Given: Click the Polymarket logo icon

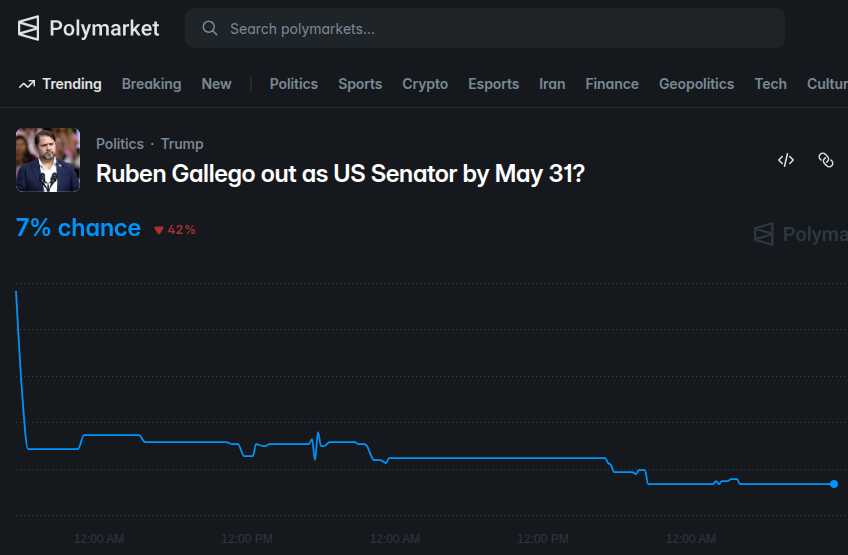Looking at the screenshot, I should tap(29, 28).
